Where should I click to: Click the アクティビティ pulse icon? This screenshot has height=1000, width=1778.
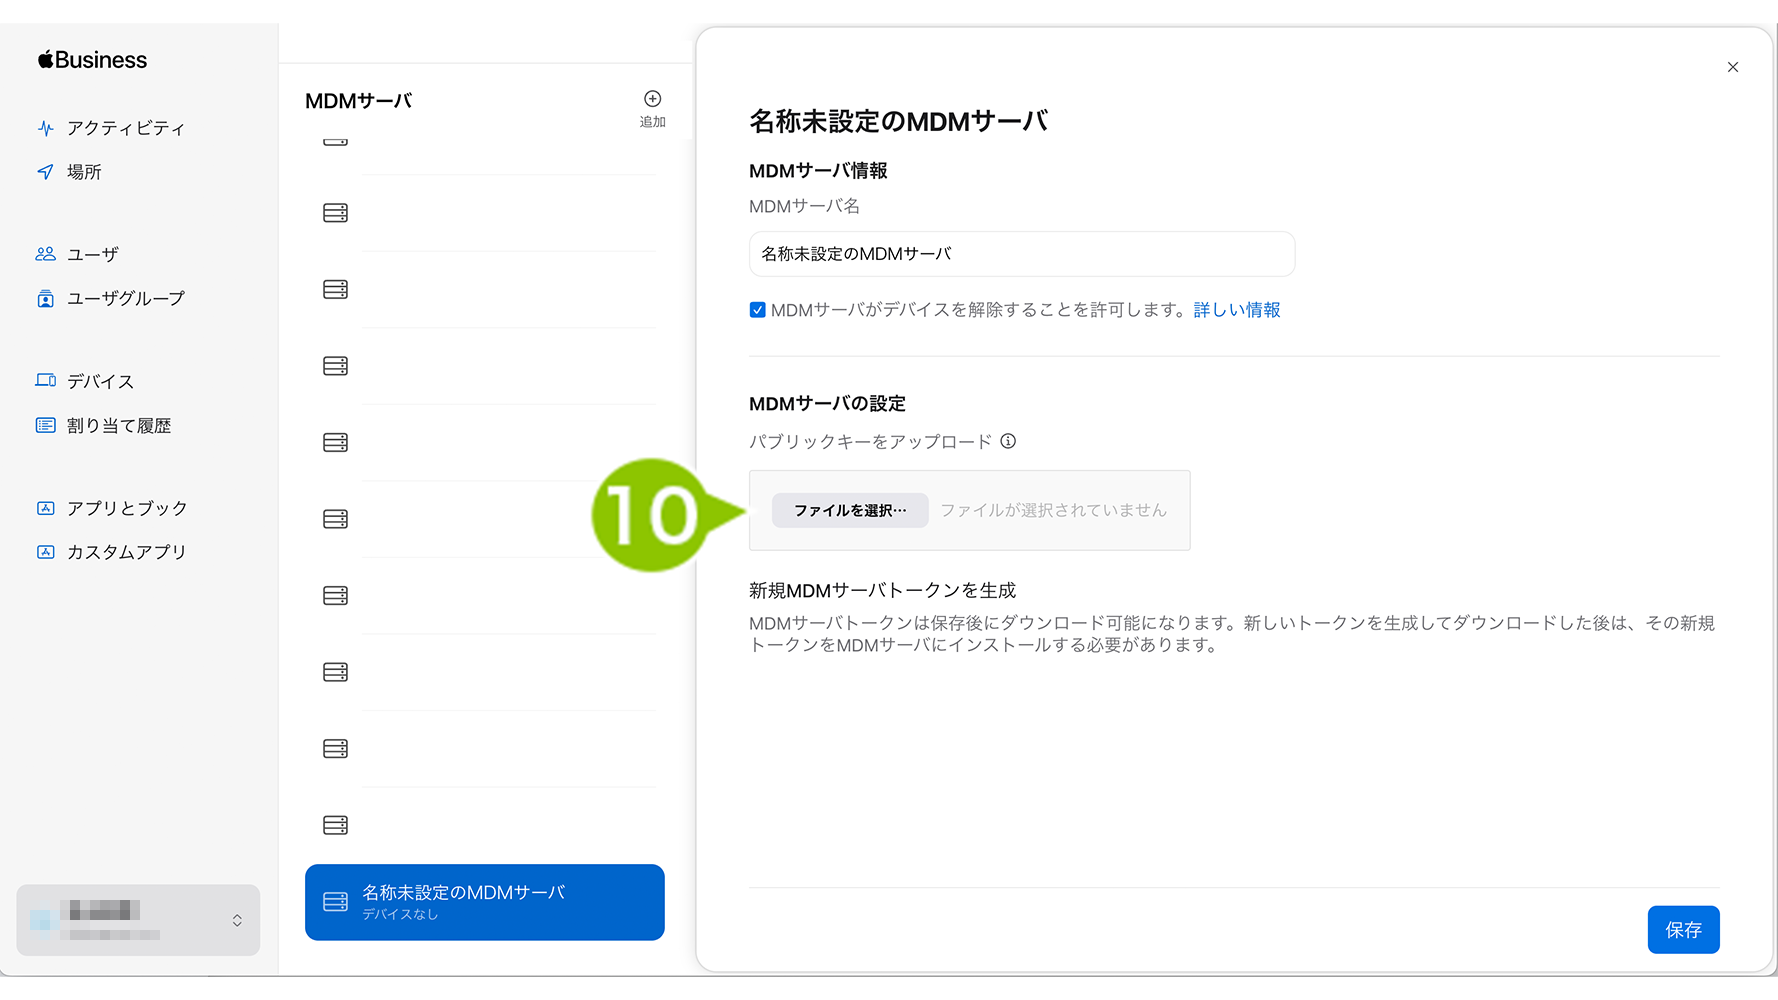[45, 128]
